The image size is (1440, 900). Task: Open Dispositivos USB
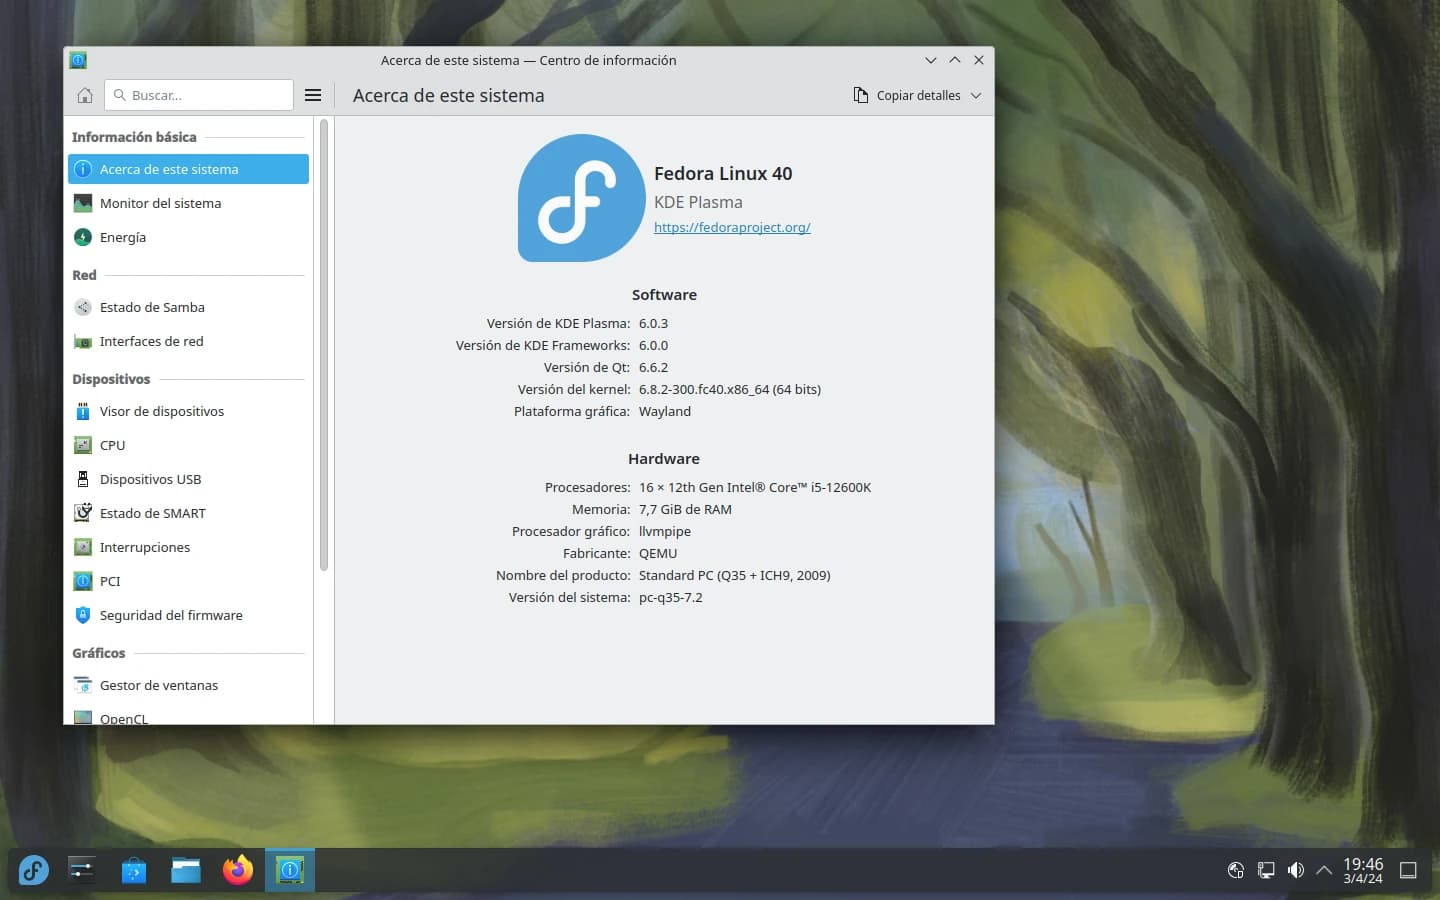click(188, 479)
